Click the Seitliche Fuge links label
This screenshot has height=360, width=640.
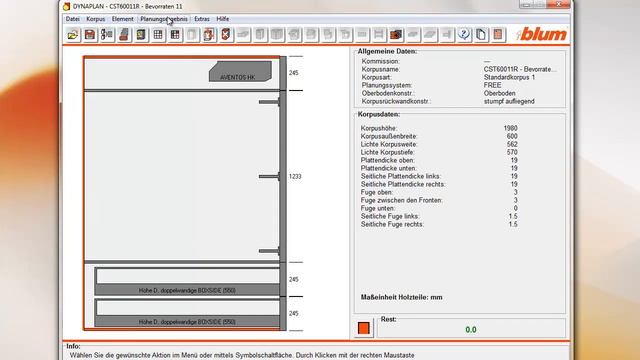pyautogui.click(x=390, y=216)
